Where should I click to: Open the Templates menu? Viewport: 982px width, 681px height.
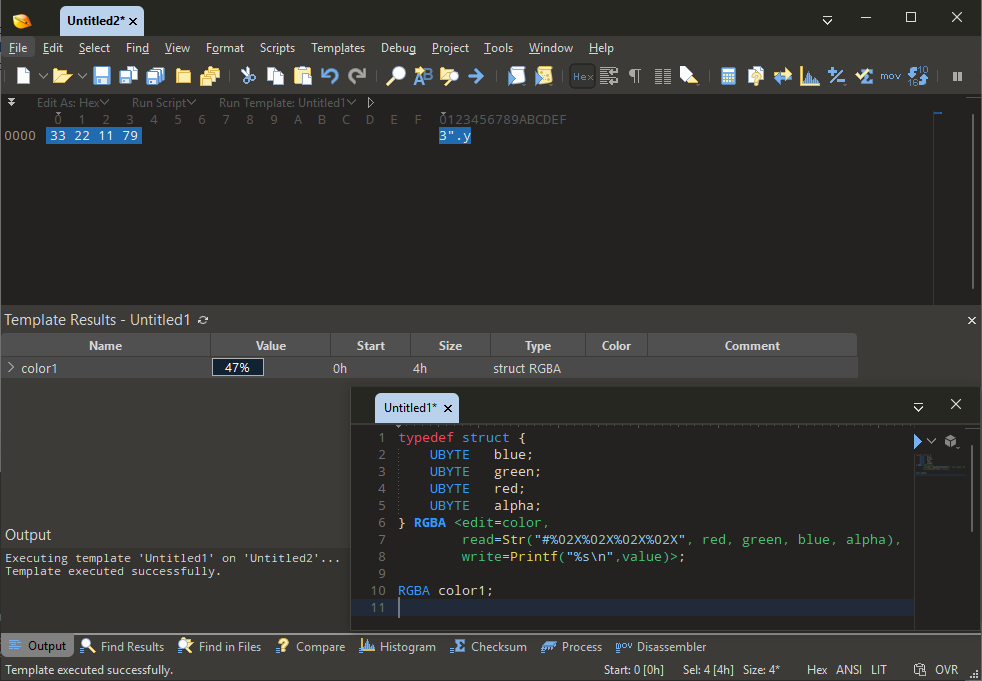pos(338,48)
